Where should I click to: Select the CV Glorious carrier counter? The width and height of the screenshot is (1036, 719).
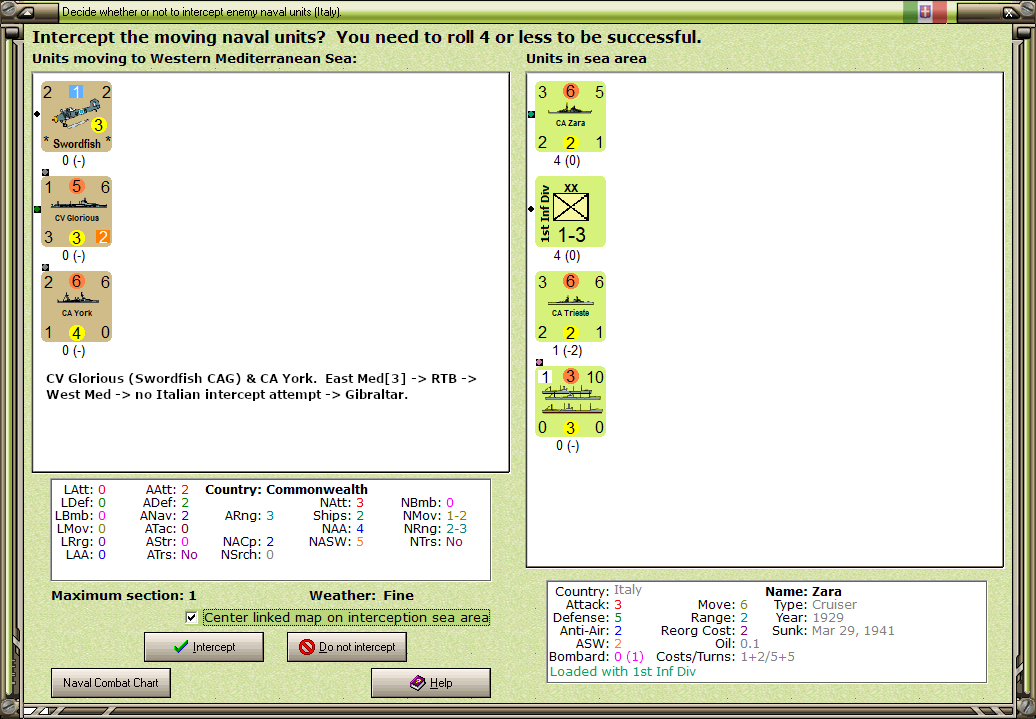(77, 211)
